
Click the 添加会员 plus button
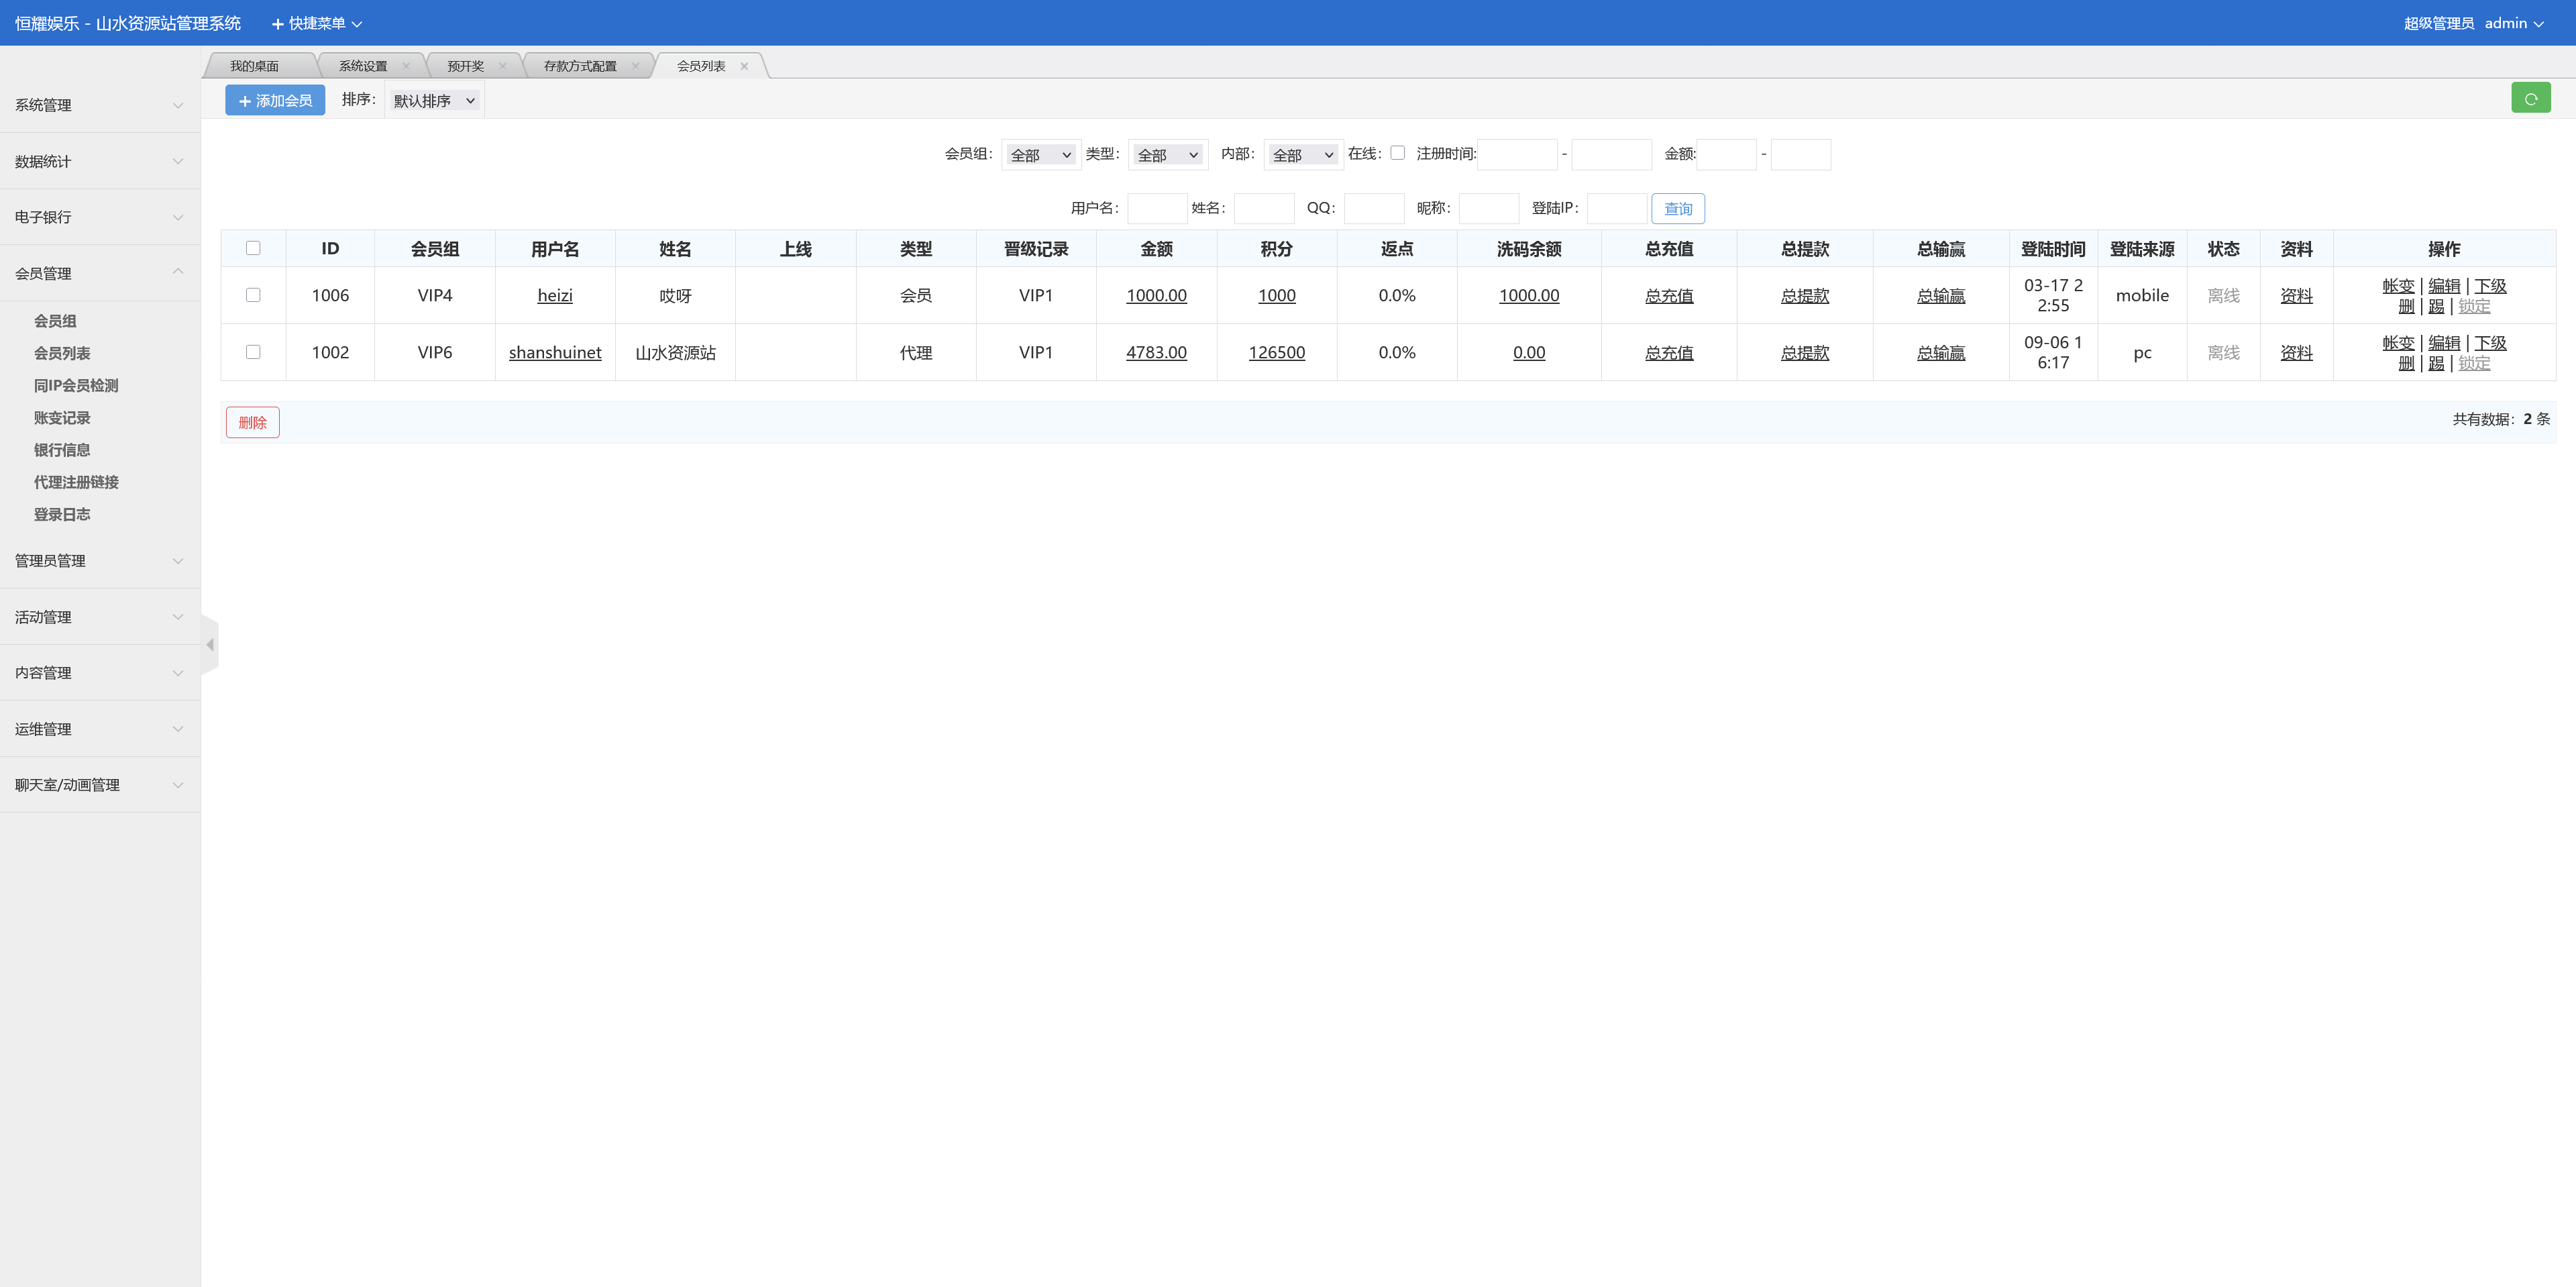click(275, 100)
